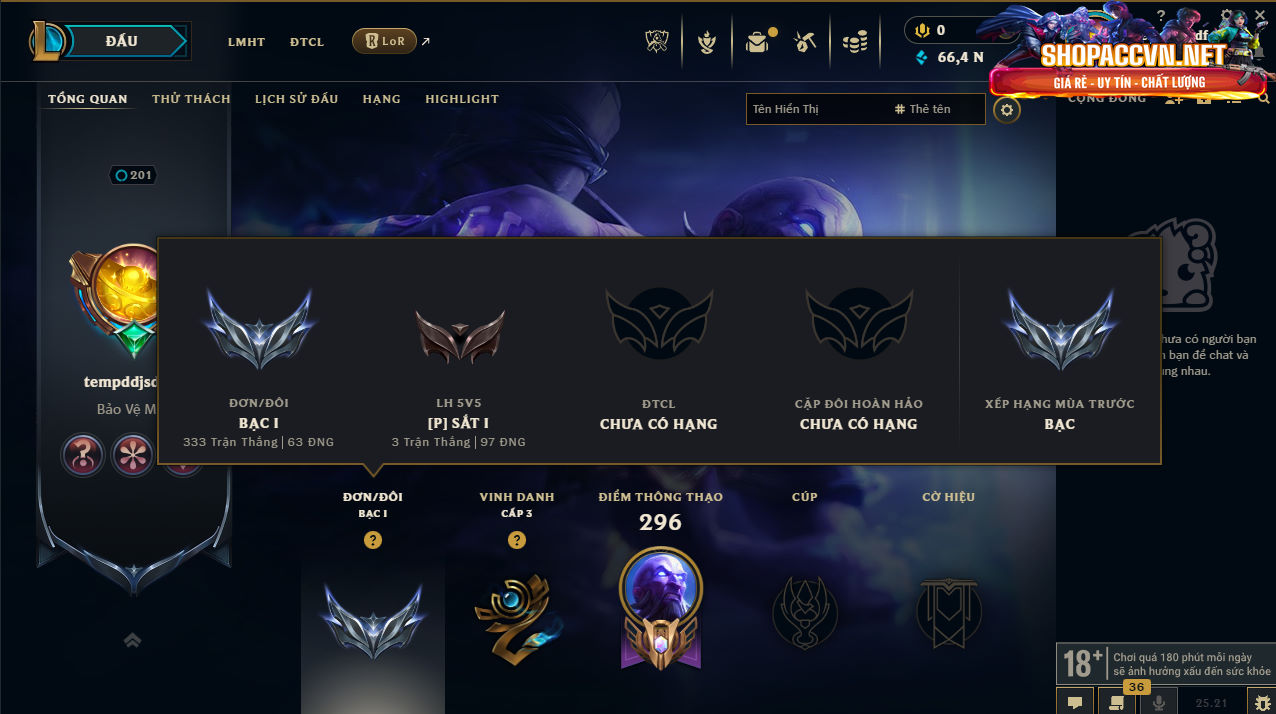This screenshot has width=1276, height=714.
Task: Click the Cúp trophy emblem slot
Action: (x=804, y=612)
